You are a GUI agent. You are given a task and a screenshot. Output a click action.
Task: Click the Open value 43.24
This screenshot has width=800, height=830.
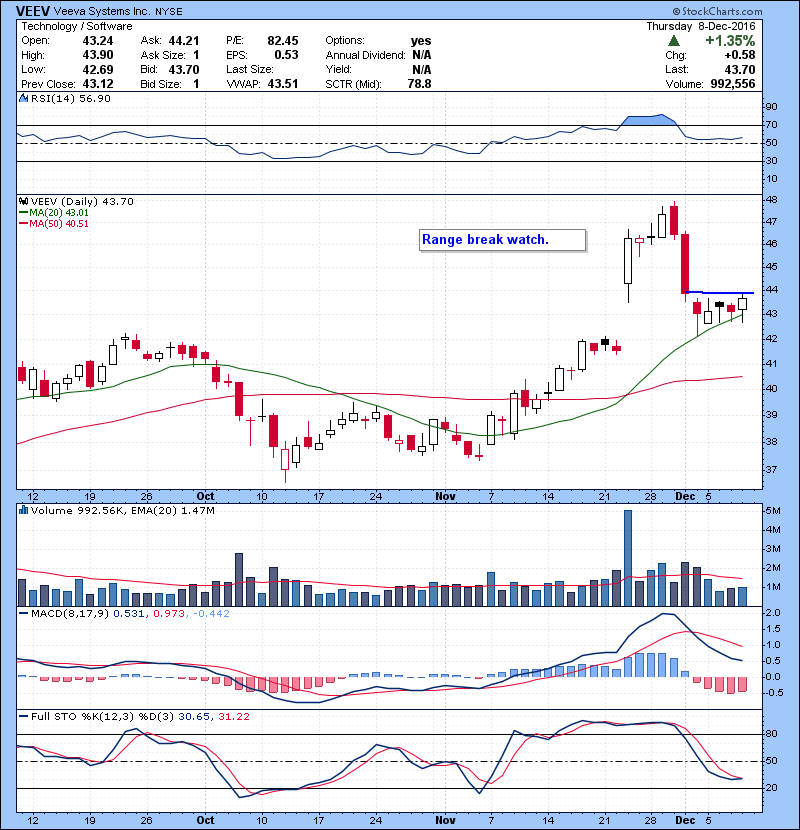click(x=98, y=41)
